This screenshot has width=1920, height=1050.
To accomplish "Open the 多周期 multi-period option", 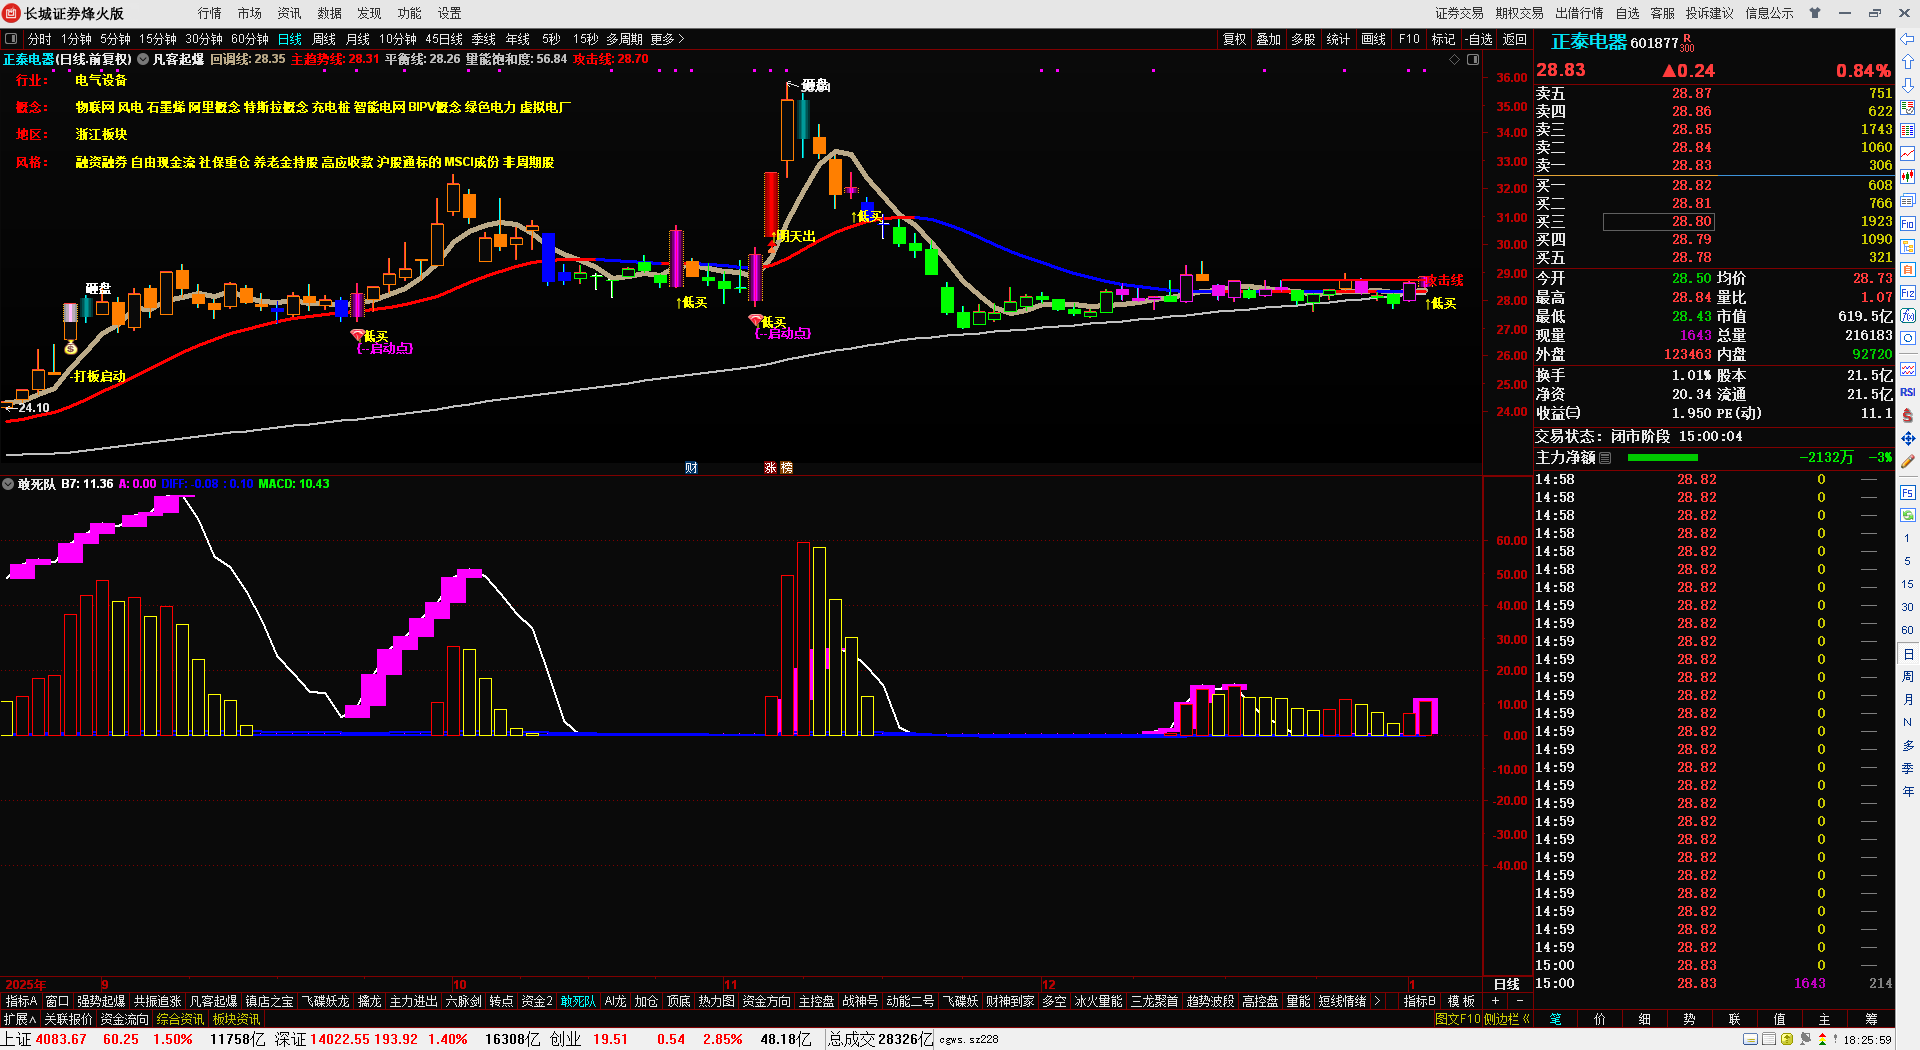I will pos(624,39).
